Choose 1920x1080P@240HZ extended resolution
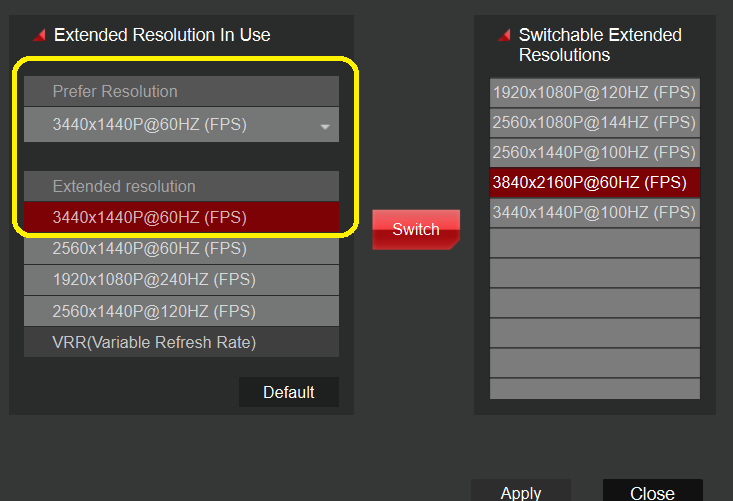This screenshot has width=733, height=501. pyautogui.click(x=180, y=280)
